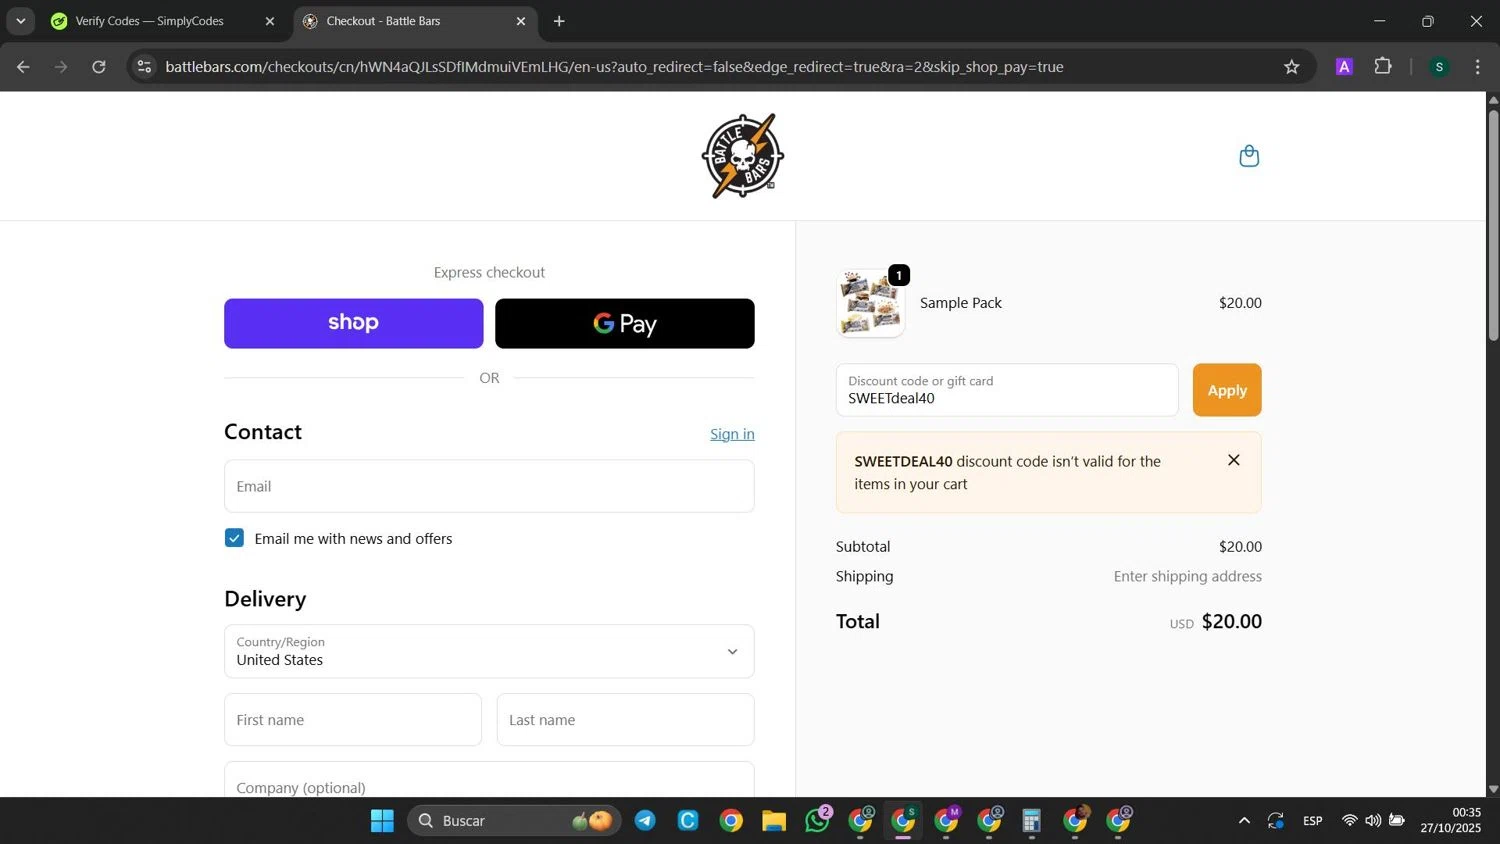Open Telegram from the taskbar
This screenshot has width=1500, height=844.
coord(645,821)
